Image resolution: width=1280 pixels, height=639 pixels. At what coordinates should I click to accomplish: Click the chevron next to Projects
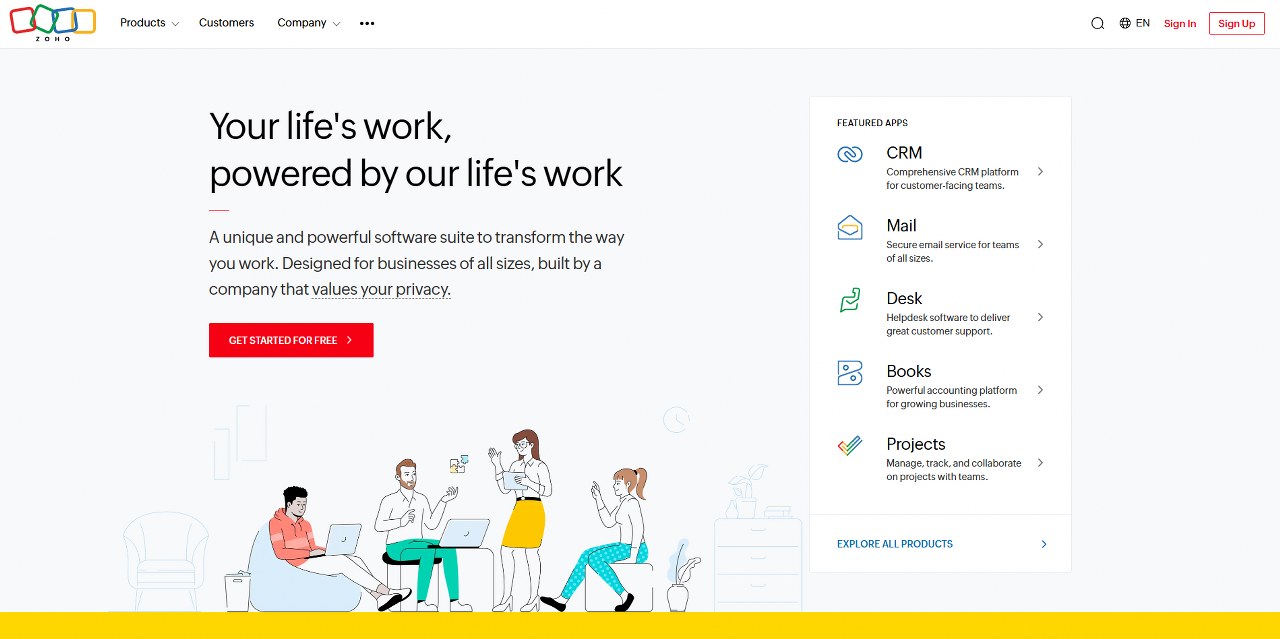[1040, 463]
